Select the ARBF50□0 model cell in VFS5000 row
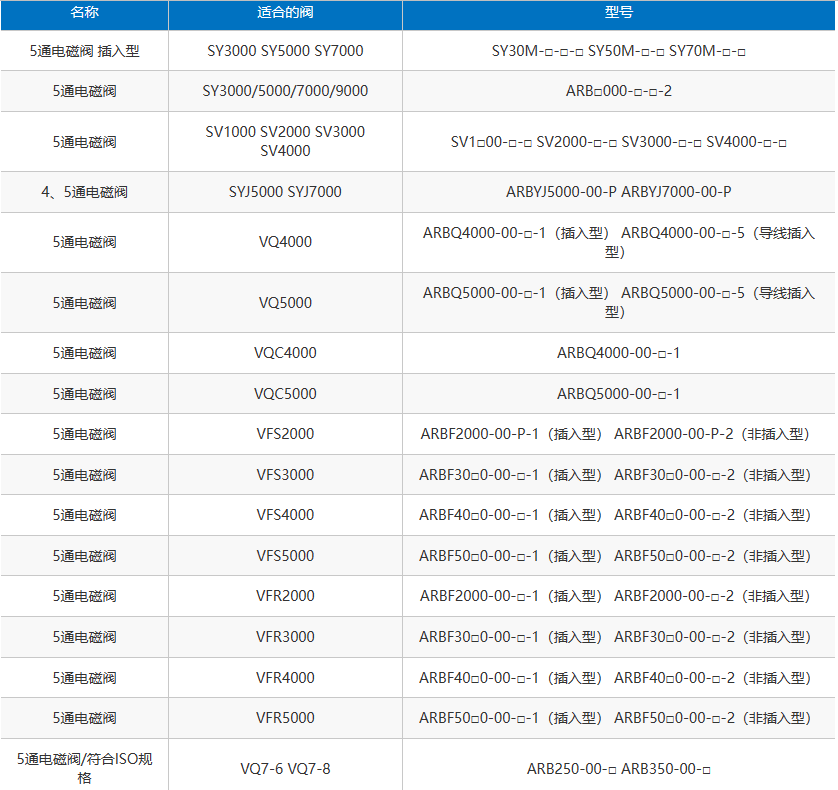The width and height of the screenshot is (838, 790). click(618, 556)
